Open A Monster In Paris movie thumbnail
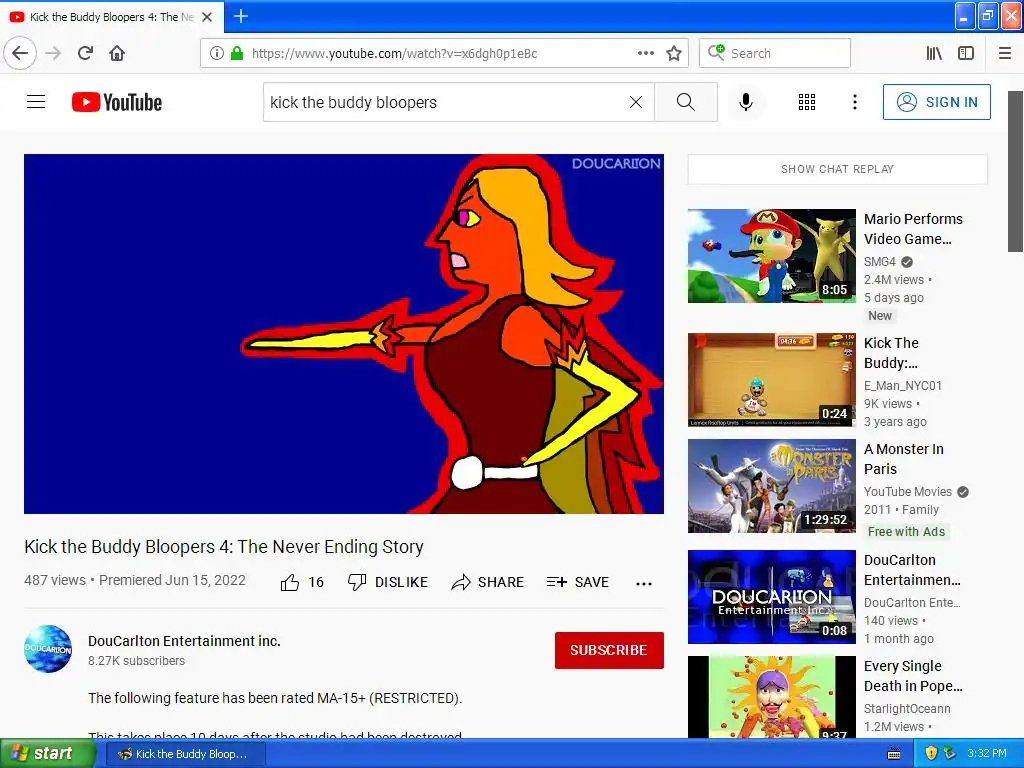Screen dimensions: 1024x768 pos(771,486)
